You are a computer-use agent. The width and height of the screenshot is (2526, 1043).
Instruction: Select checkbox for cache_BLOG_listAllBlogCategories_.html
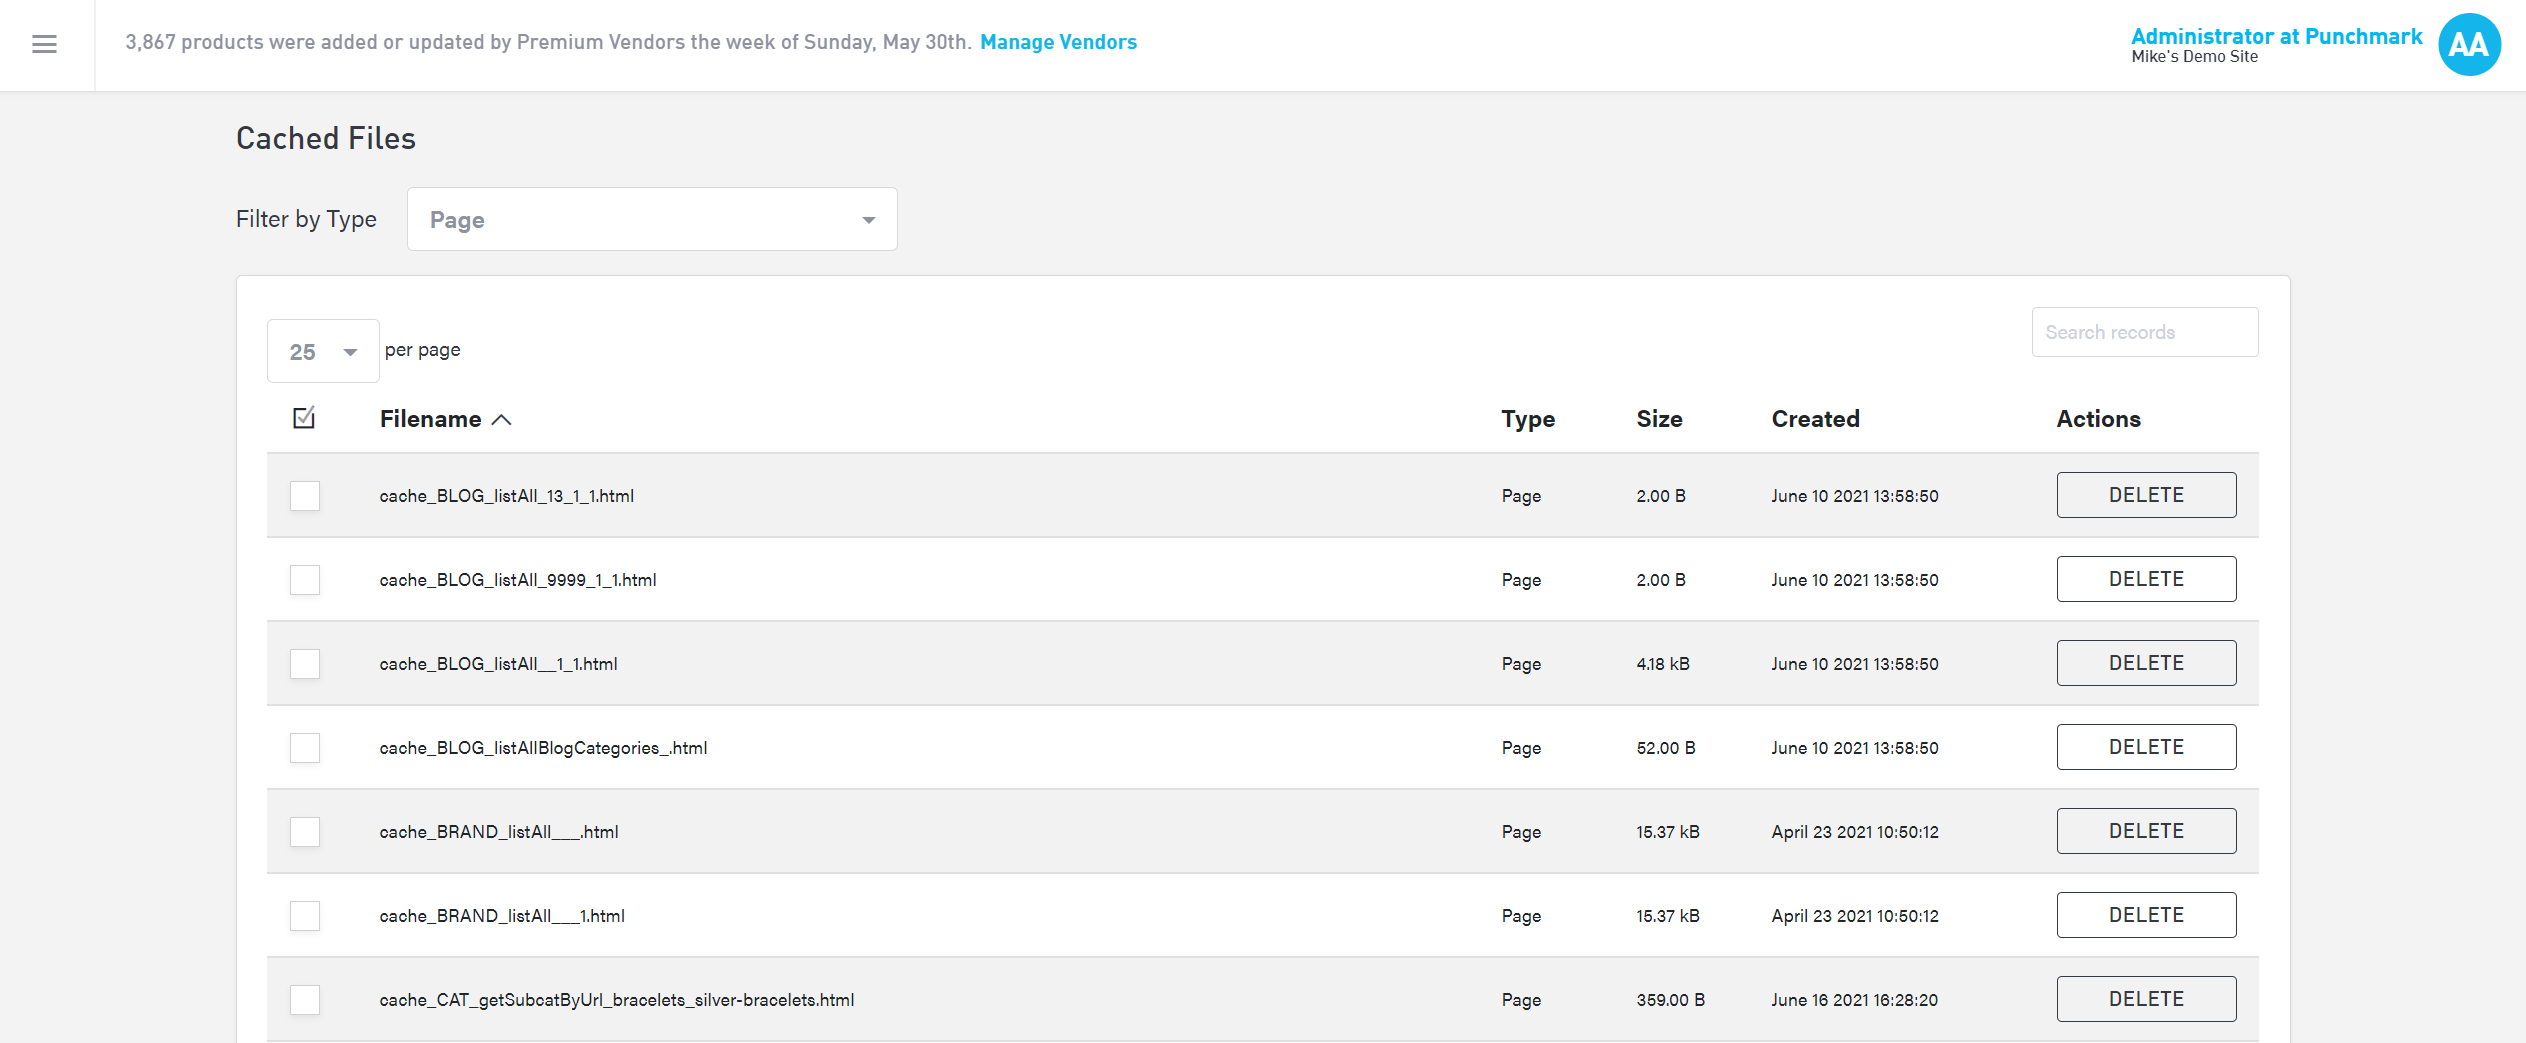pos(304,748)
